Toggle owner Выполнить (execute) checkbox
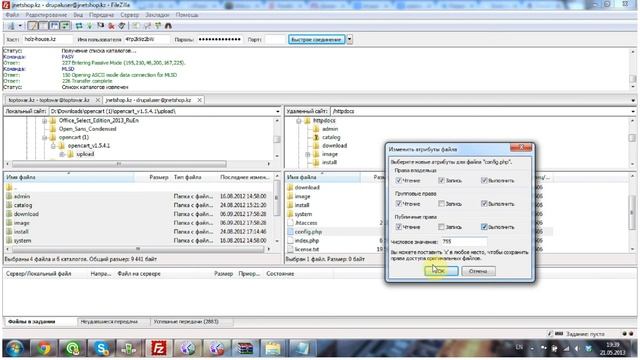The image size is (640, 360). point(484,180)
